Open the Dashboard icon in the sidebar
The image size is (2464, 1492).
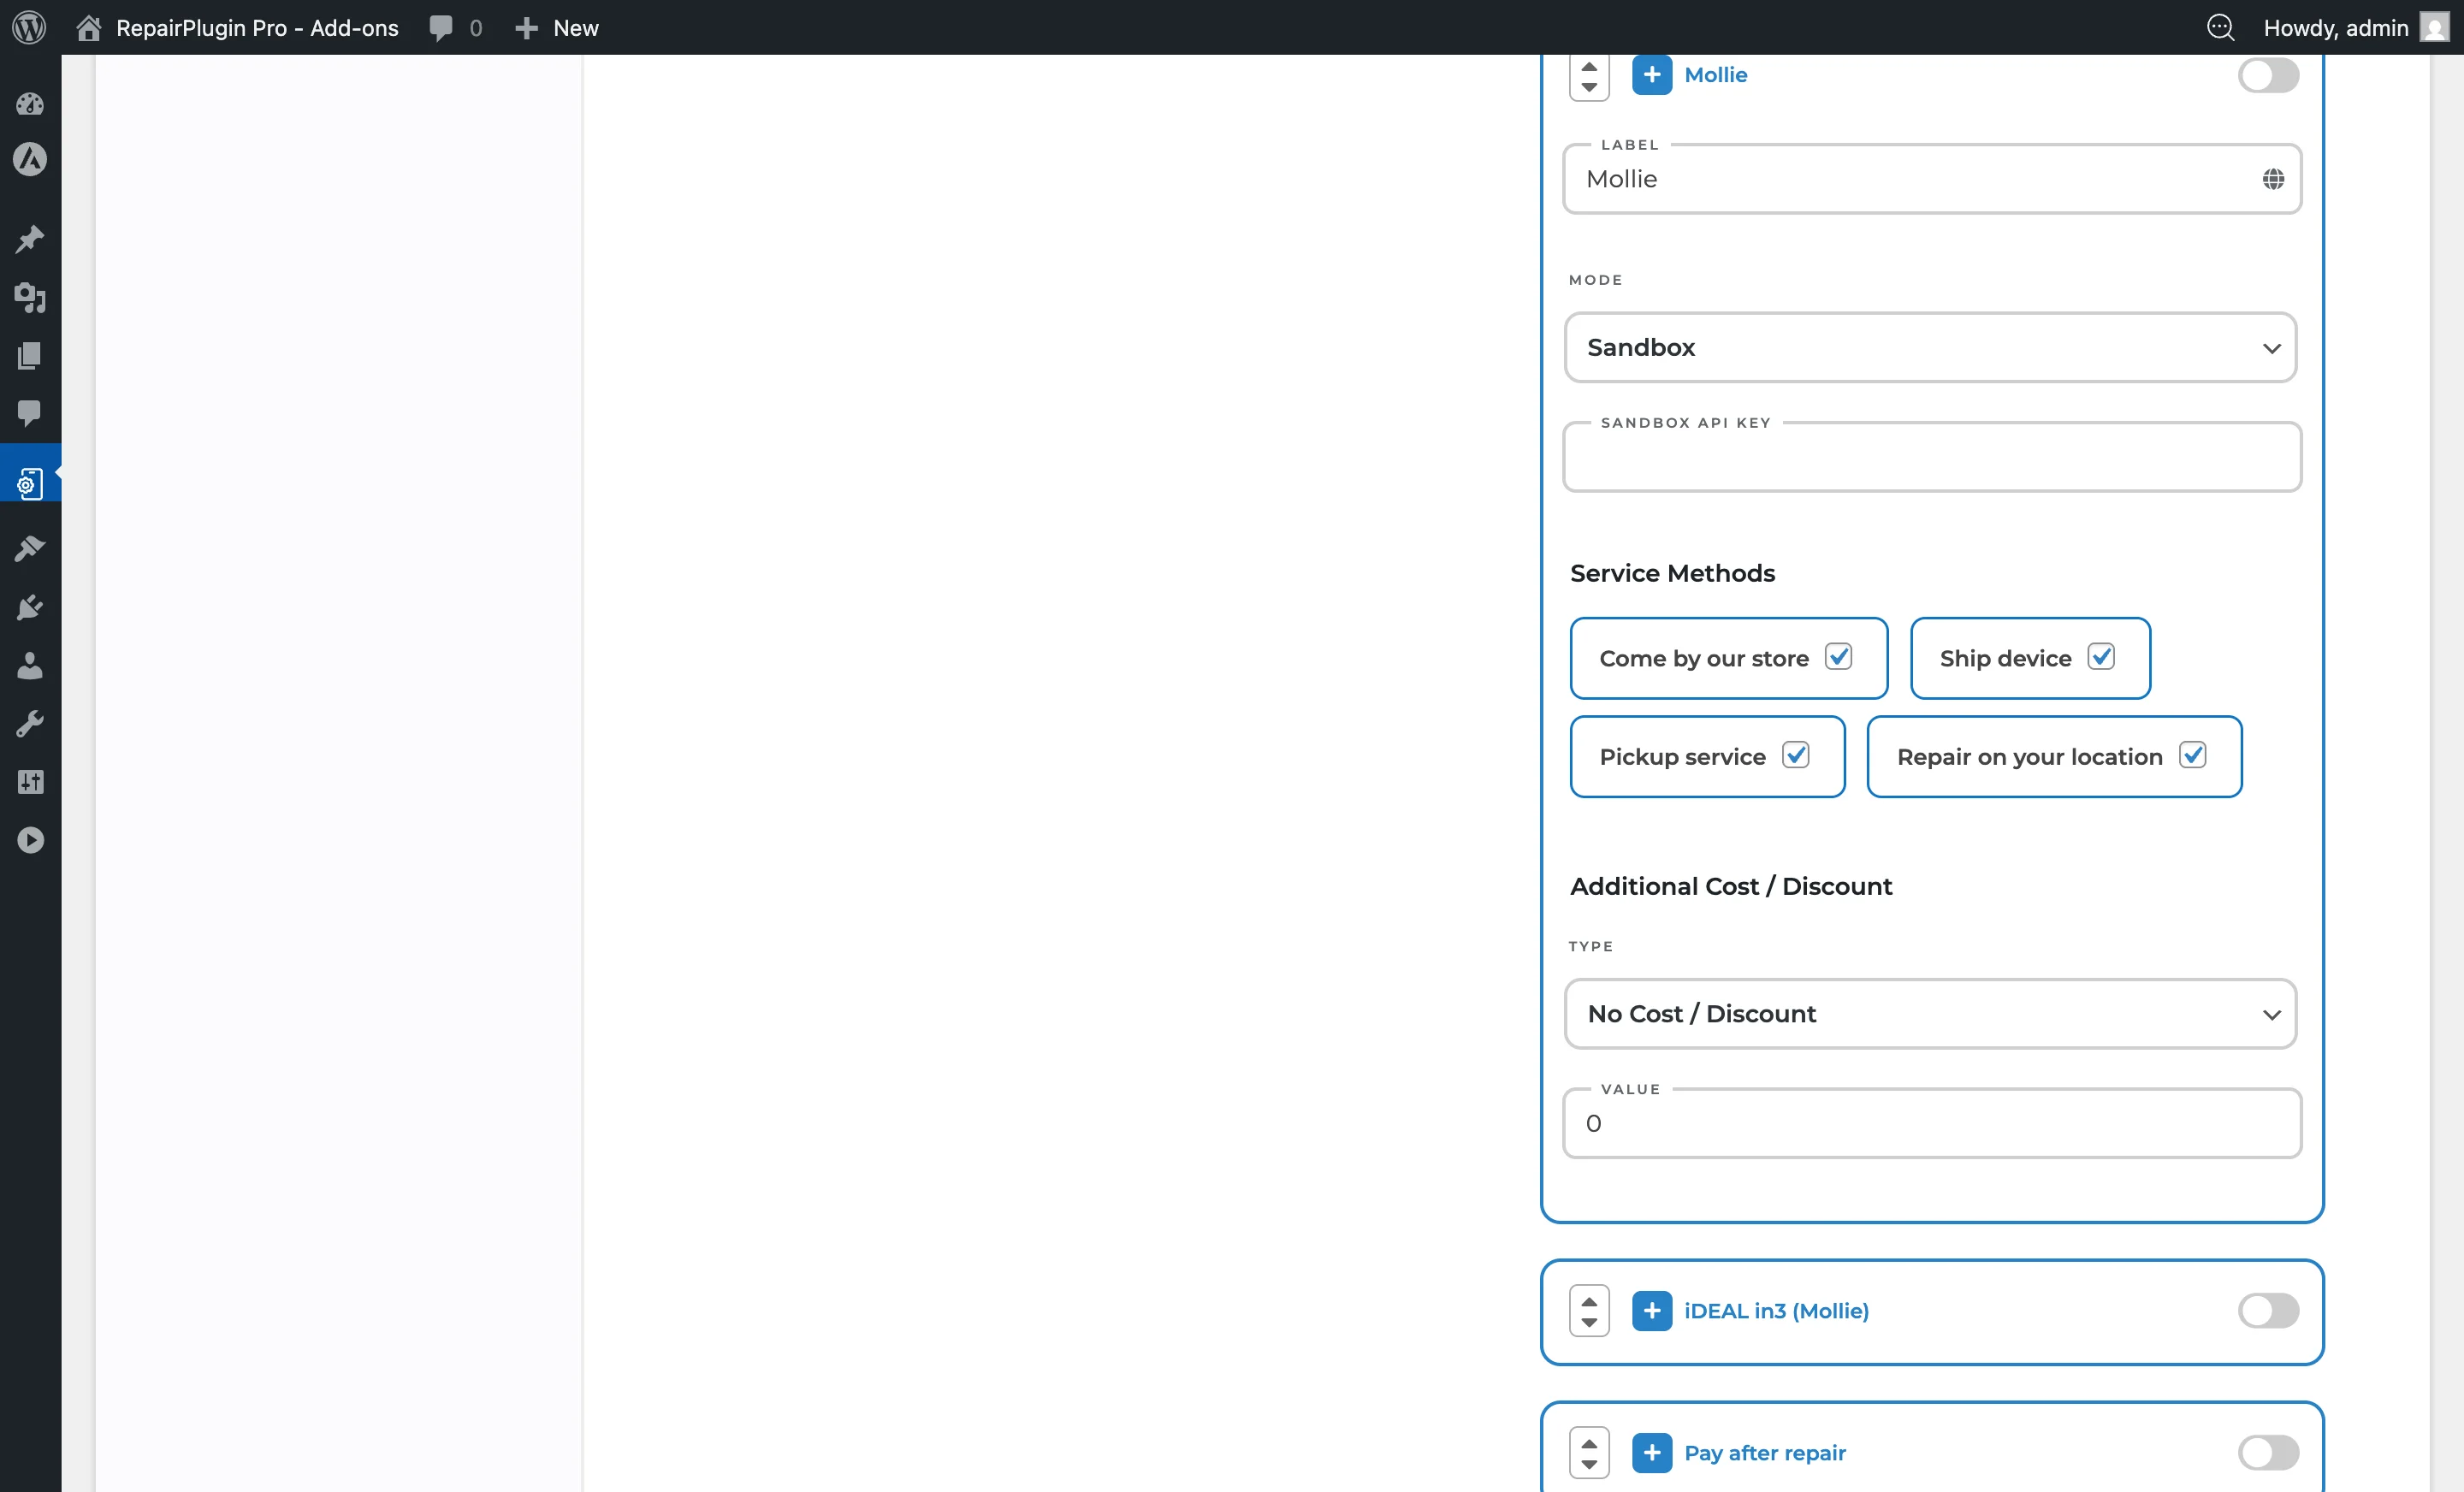[x=30, y=104]
